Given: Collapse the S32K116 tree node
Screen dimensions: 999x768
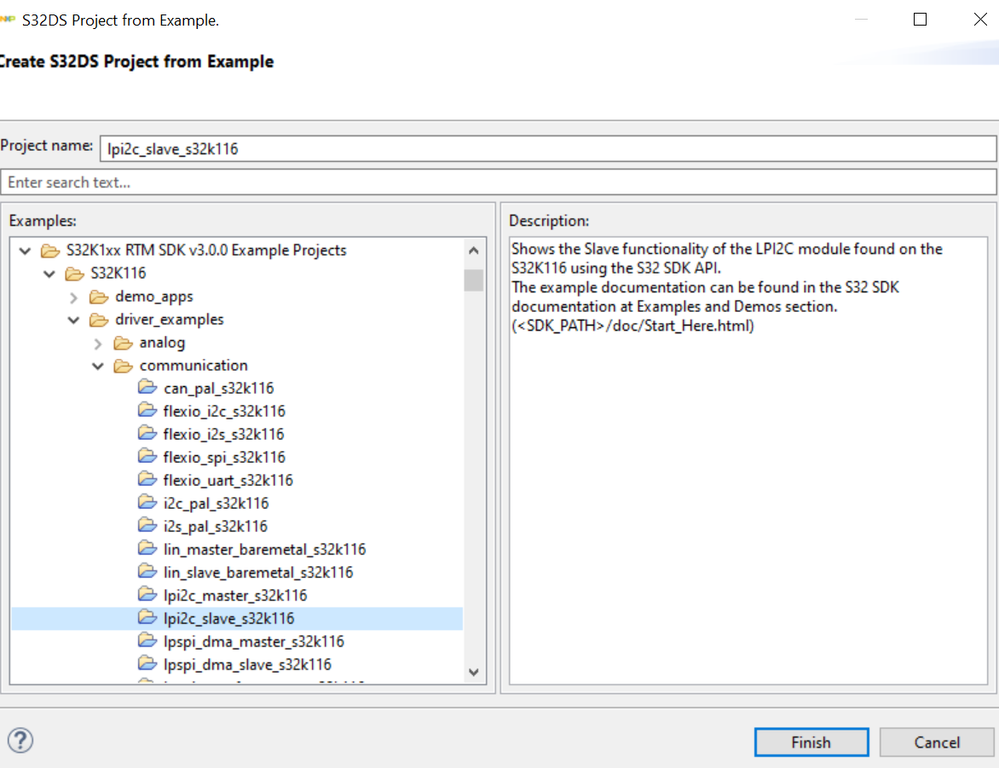Looking at the screenshot, I should click(49, 273).
